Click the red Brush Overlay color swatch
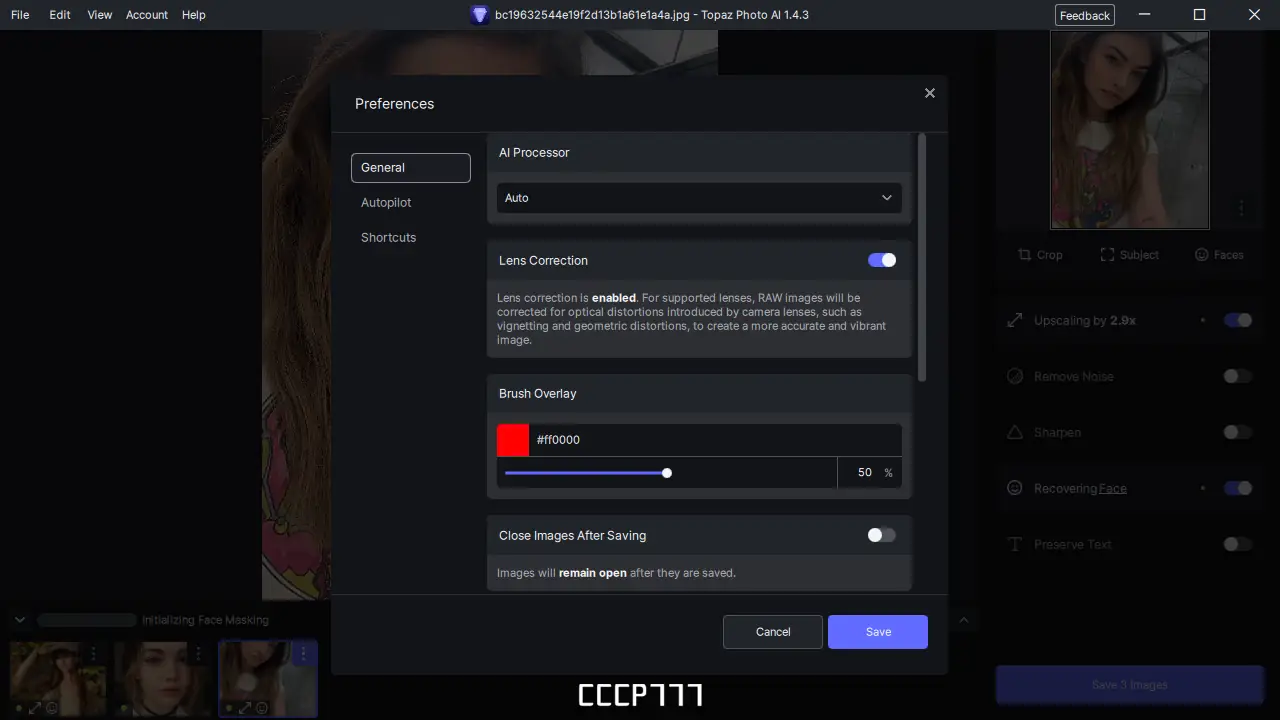Viewport: 1280px width, 720px height. tap(513, 440)
